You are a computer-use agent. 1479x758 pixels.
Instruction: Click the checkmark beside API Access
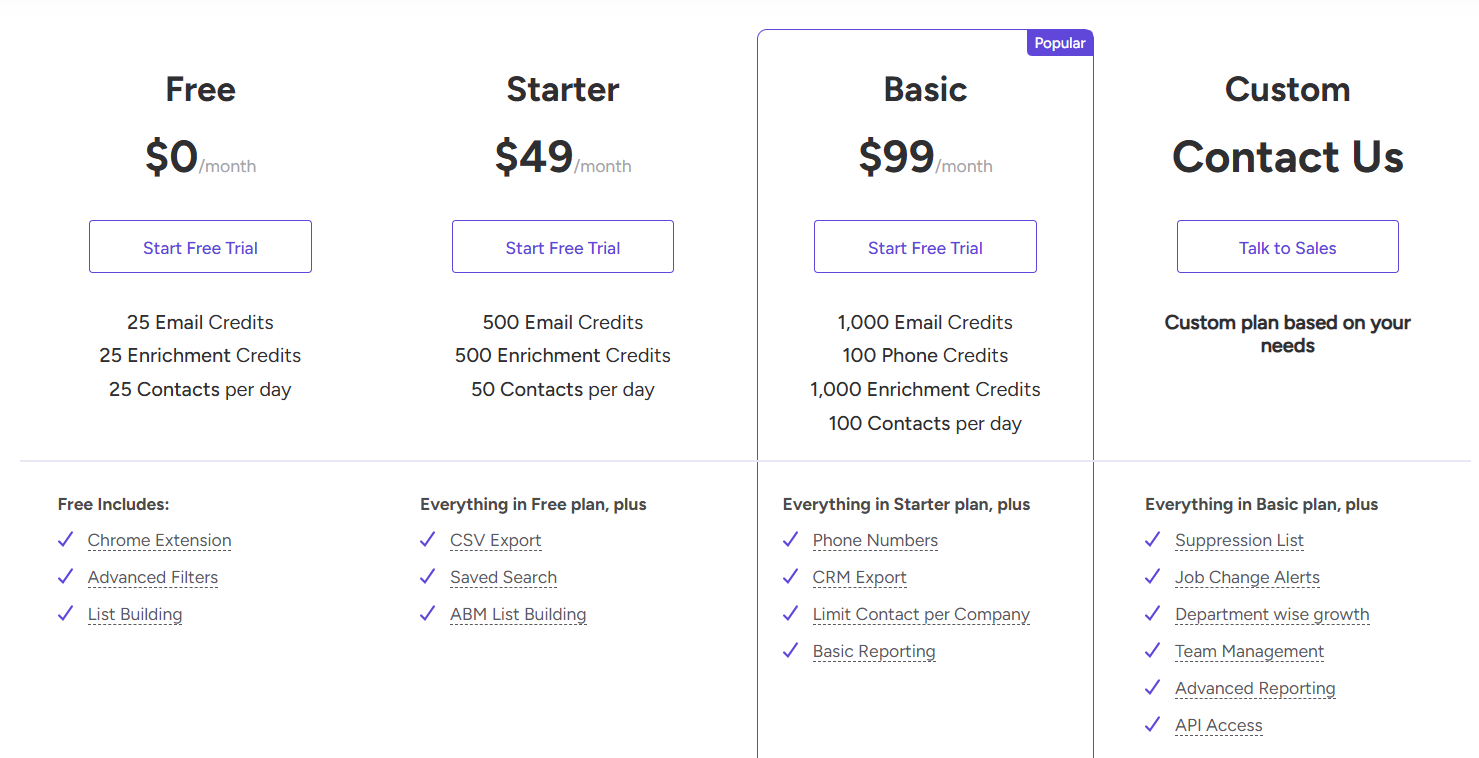pos(1152,725)
